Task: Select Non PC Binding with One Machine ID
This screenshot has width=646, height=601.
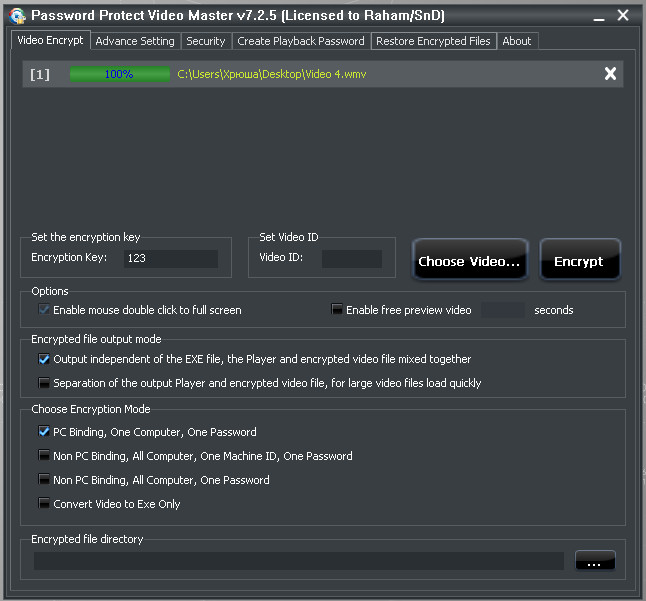Action: pyautogui.click(x=44, y=455)
